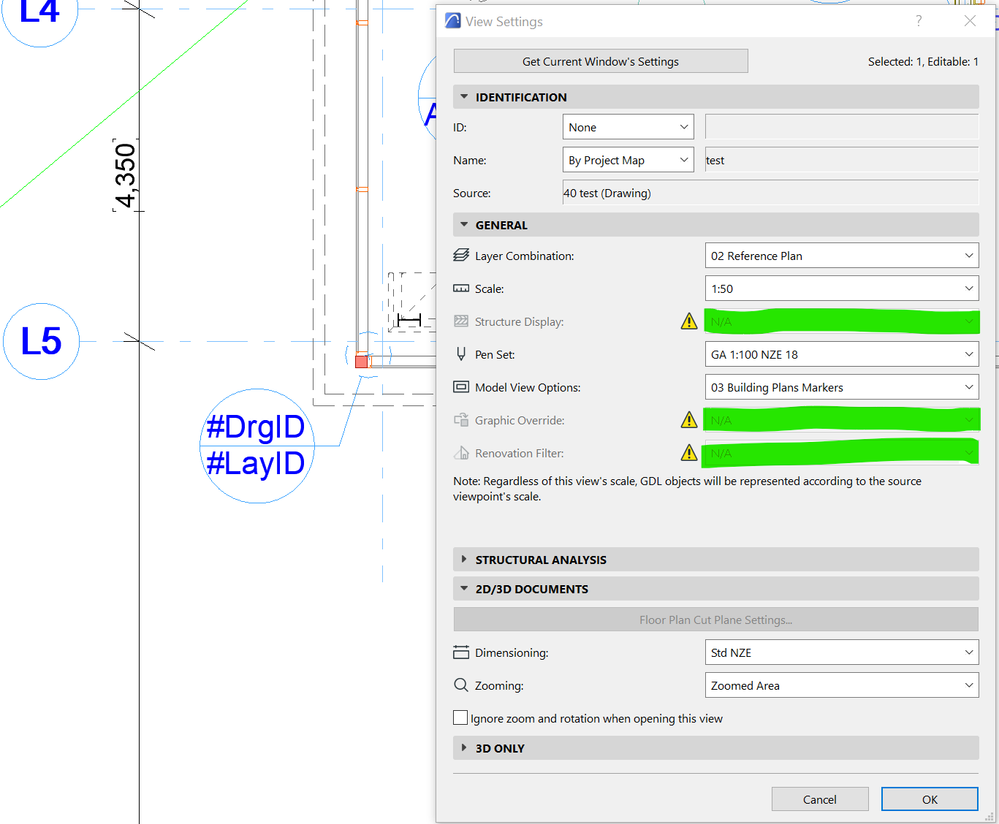Screen dimensions: 999x824
Task: Enable Ignore zoom and rotation when opening this view
Action: [x=460, y=717]
